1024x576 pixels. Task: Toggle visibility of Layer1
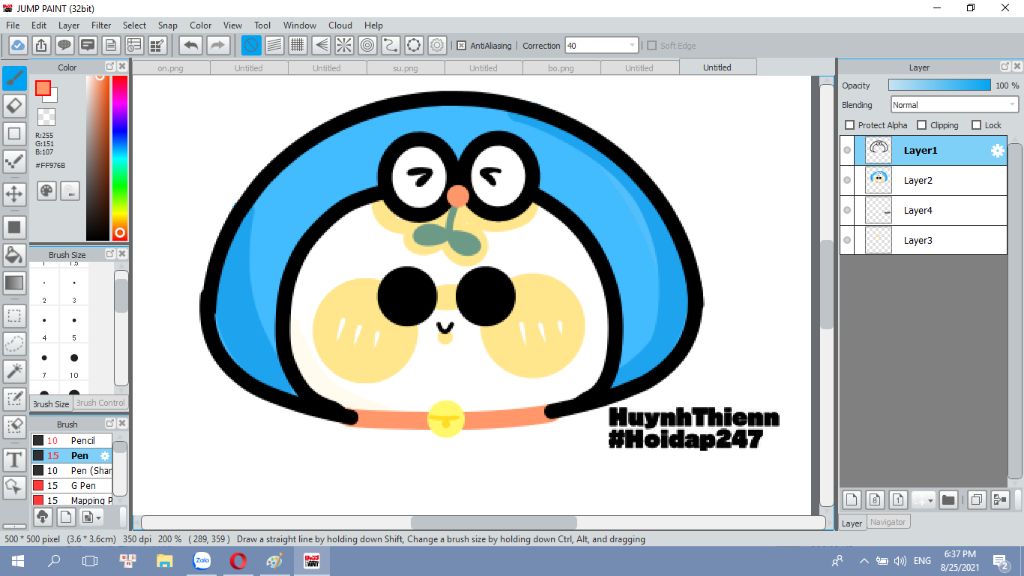click(847, 150)
